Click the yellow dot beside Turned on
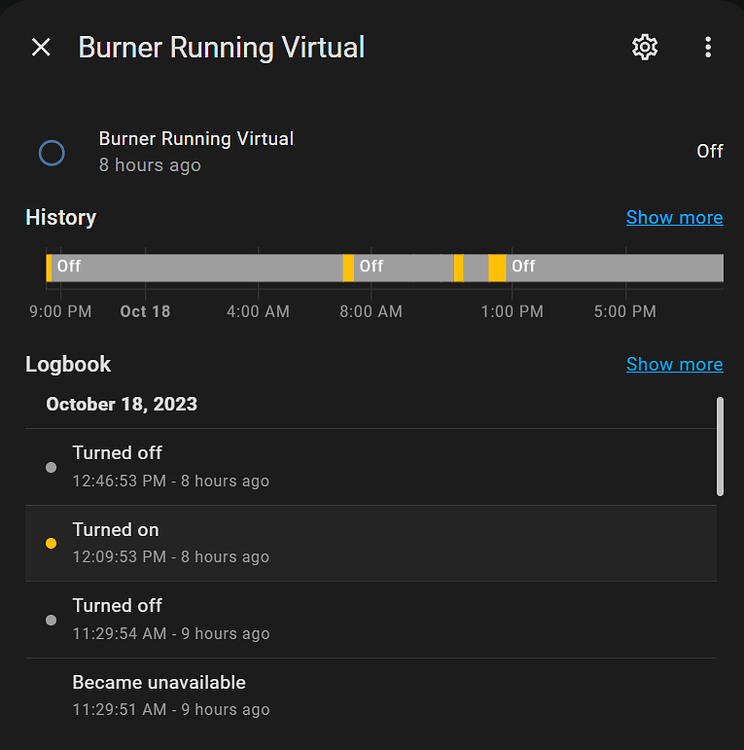 pyautogui.click(x=51, y=543)
